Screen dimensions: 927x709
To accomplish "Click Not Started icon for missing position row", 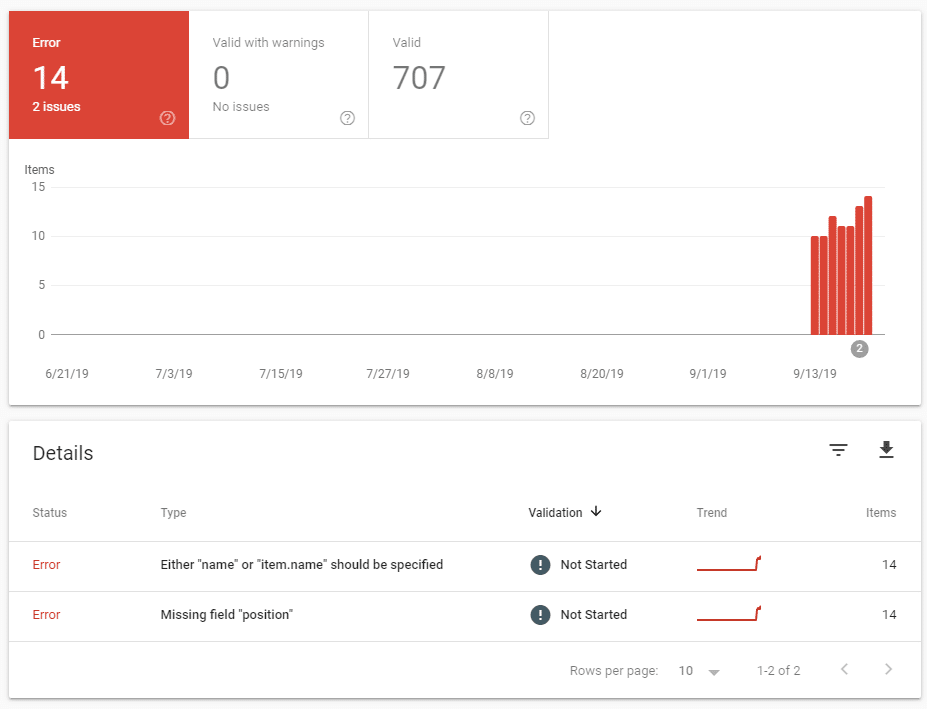I will [x=540, y=615].
